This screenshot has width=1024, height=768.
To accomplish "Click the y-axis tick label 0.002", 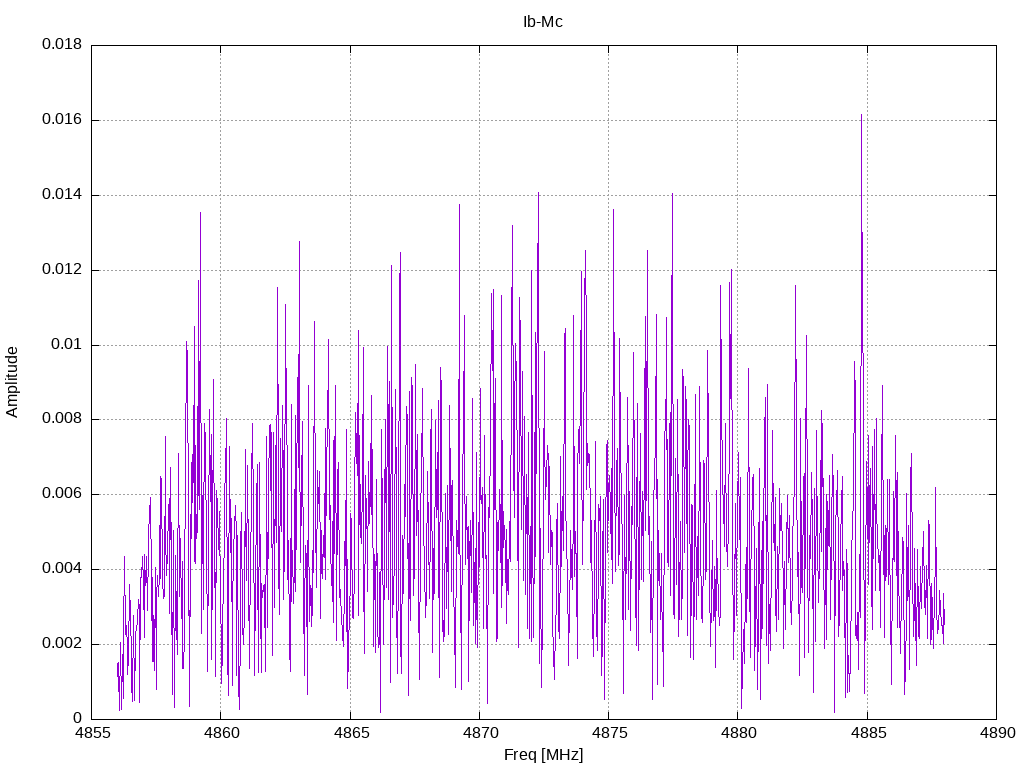I will coord(62,643).
